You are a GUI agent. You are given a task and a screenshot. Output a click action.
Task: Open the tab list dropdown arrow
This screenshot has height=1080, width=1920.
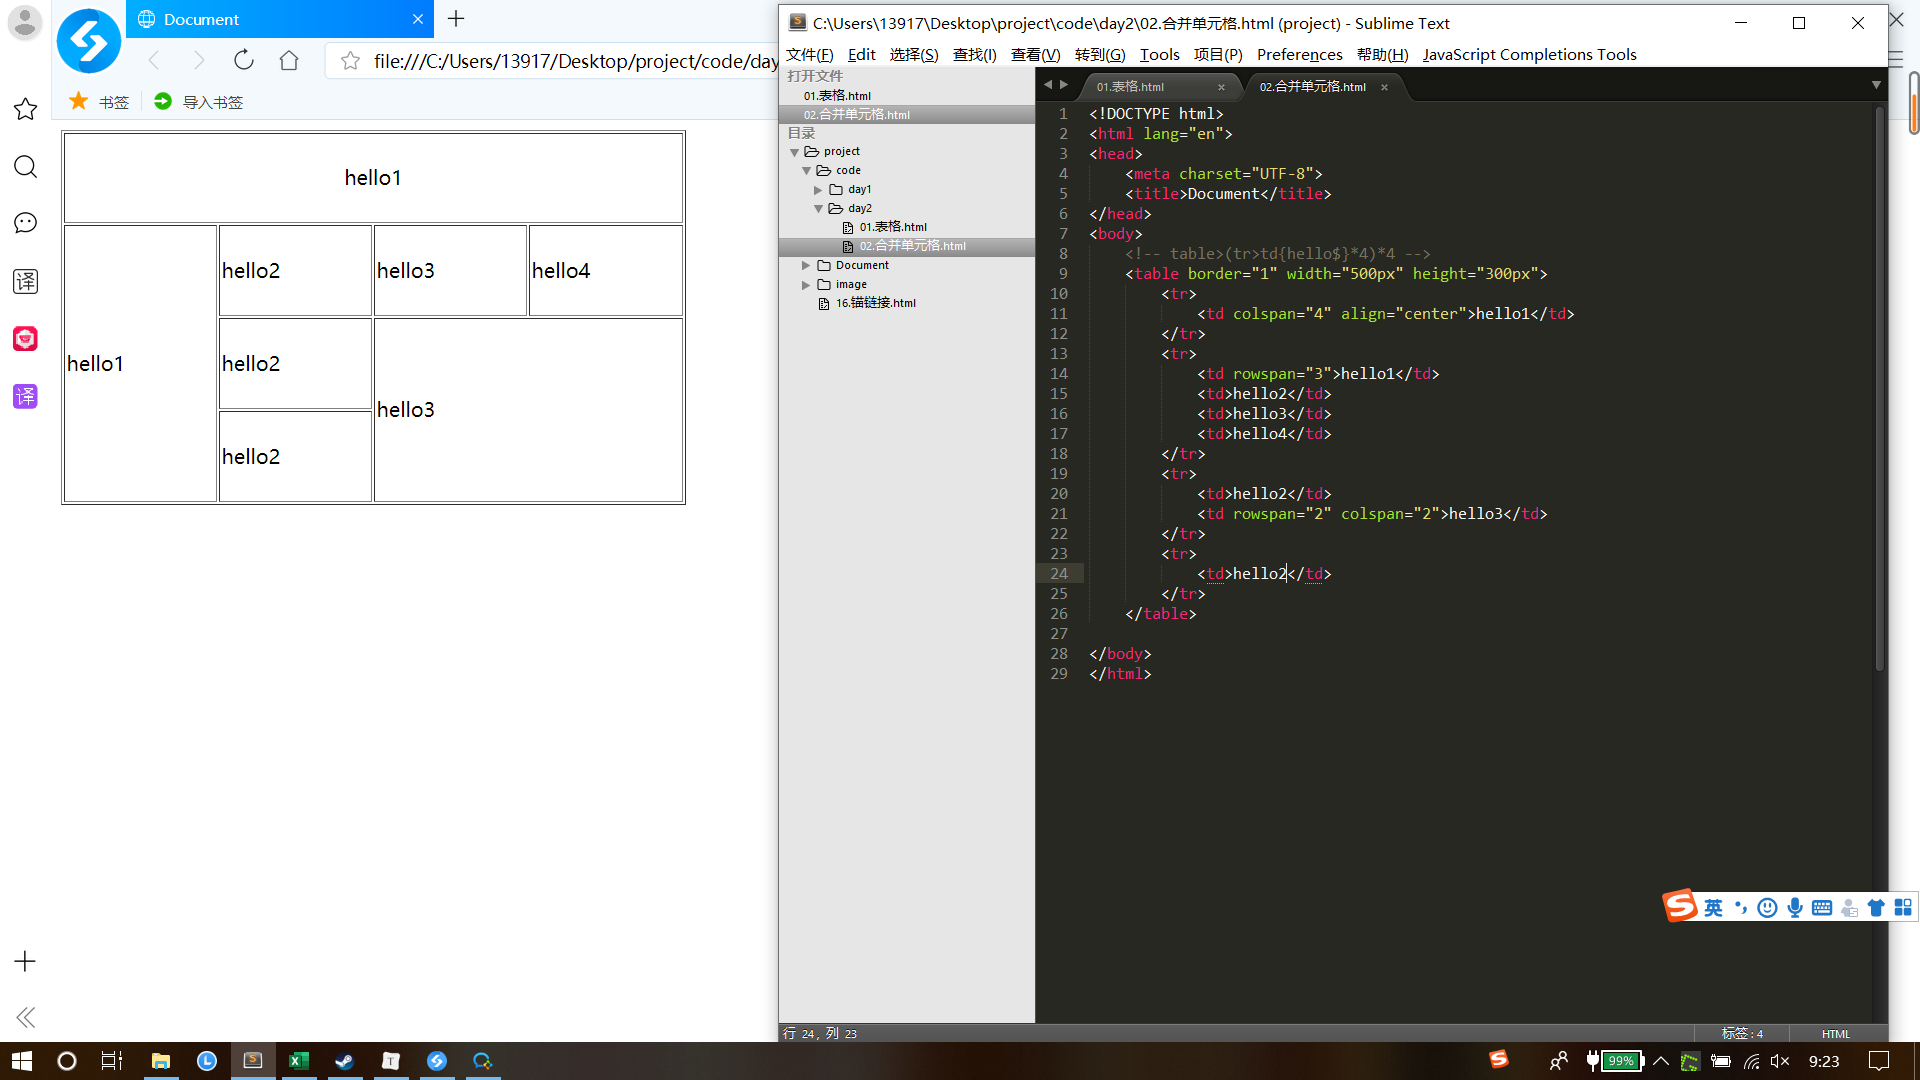[x=1876, y=86]
